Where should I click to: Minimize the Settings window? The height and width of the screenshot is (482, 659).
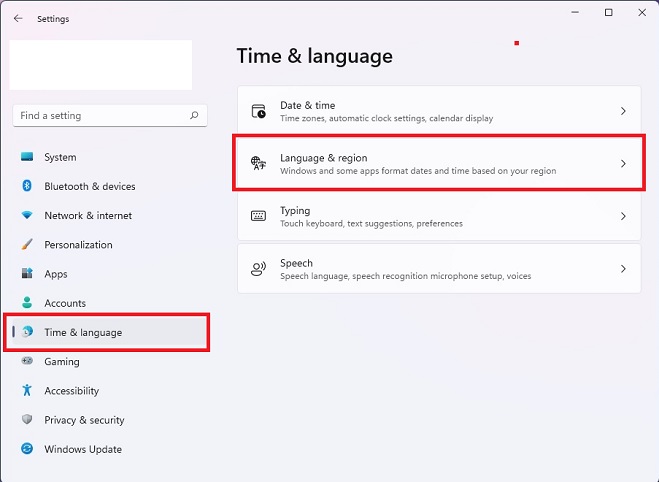tap(575, 13)
